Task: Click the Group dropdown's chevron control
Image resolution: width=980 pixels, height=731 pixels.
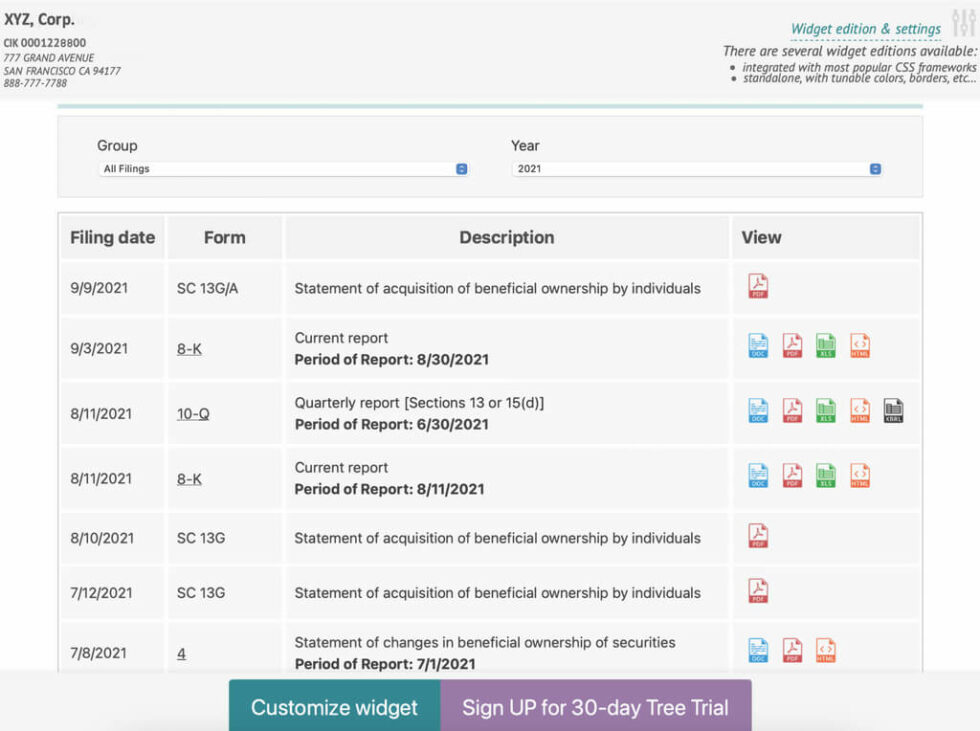Action: point(460,168)
